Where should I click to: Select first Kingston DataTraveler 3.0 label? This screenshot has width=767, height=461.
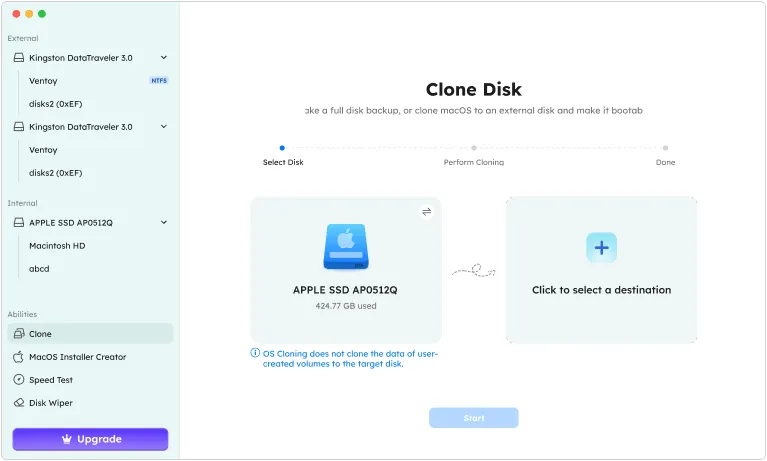pyautogui.click(x=81, y=58)
